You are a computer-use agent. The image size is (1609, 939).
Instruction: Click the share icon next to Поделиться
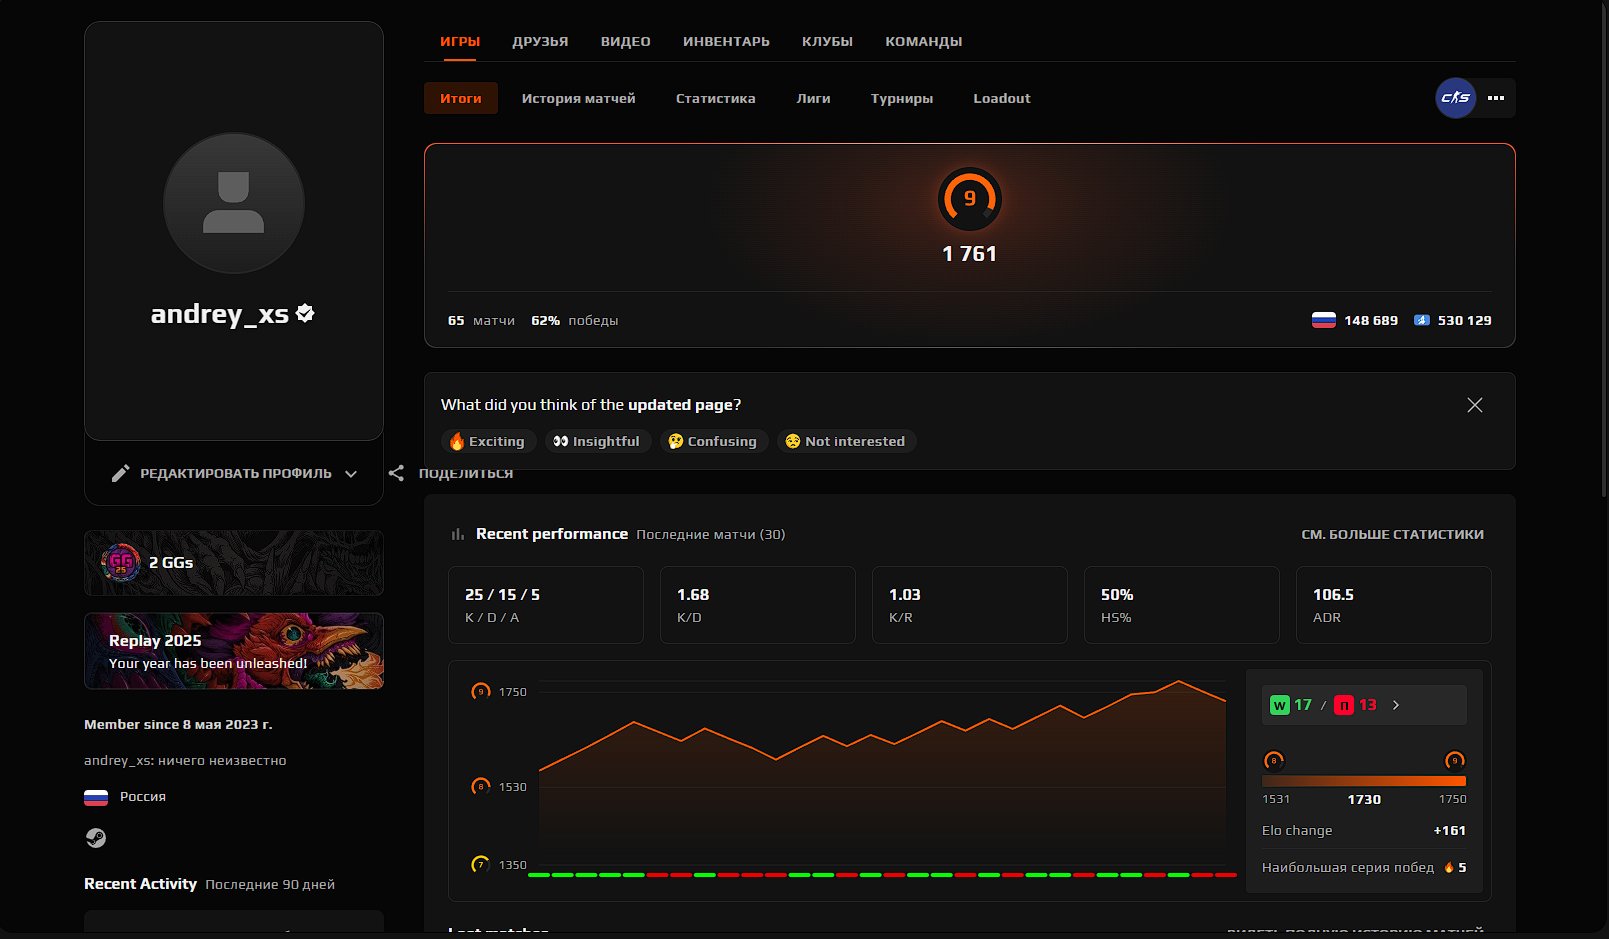397,473
